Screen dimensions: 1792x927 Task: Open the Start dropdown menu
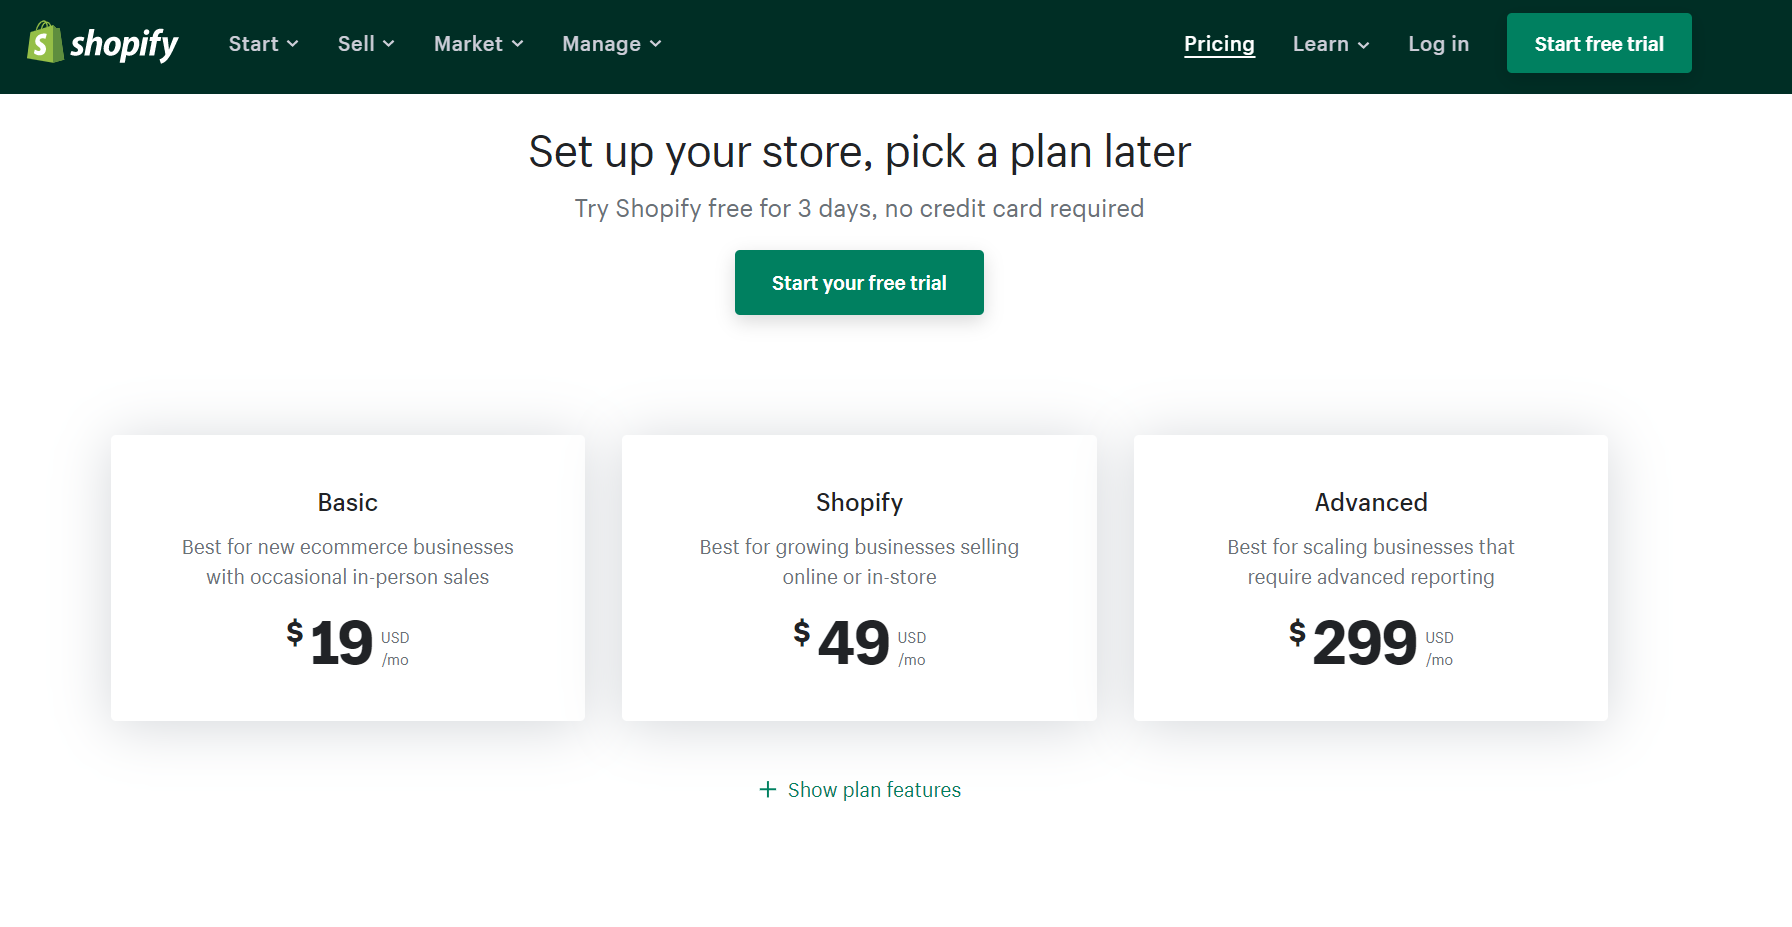coord(263,44)
